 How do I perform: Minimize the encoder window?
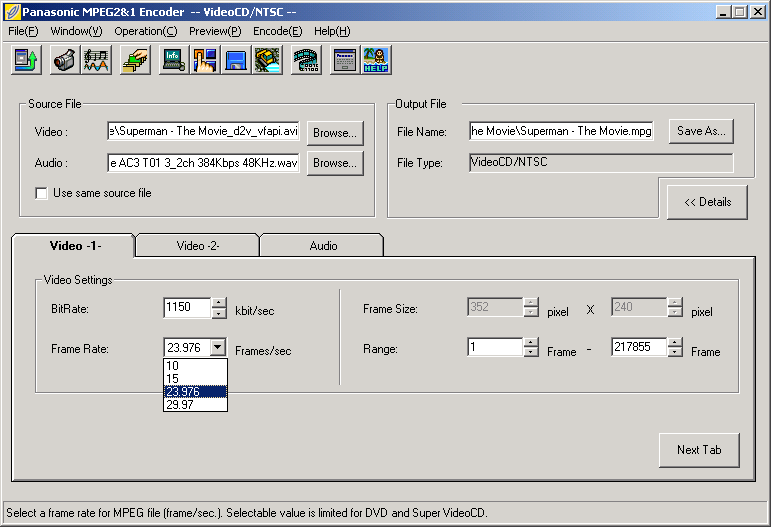[x=723, y=12]
